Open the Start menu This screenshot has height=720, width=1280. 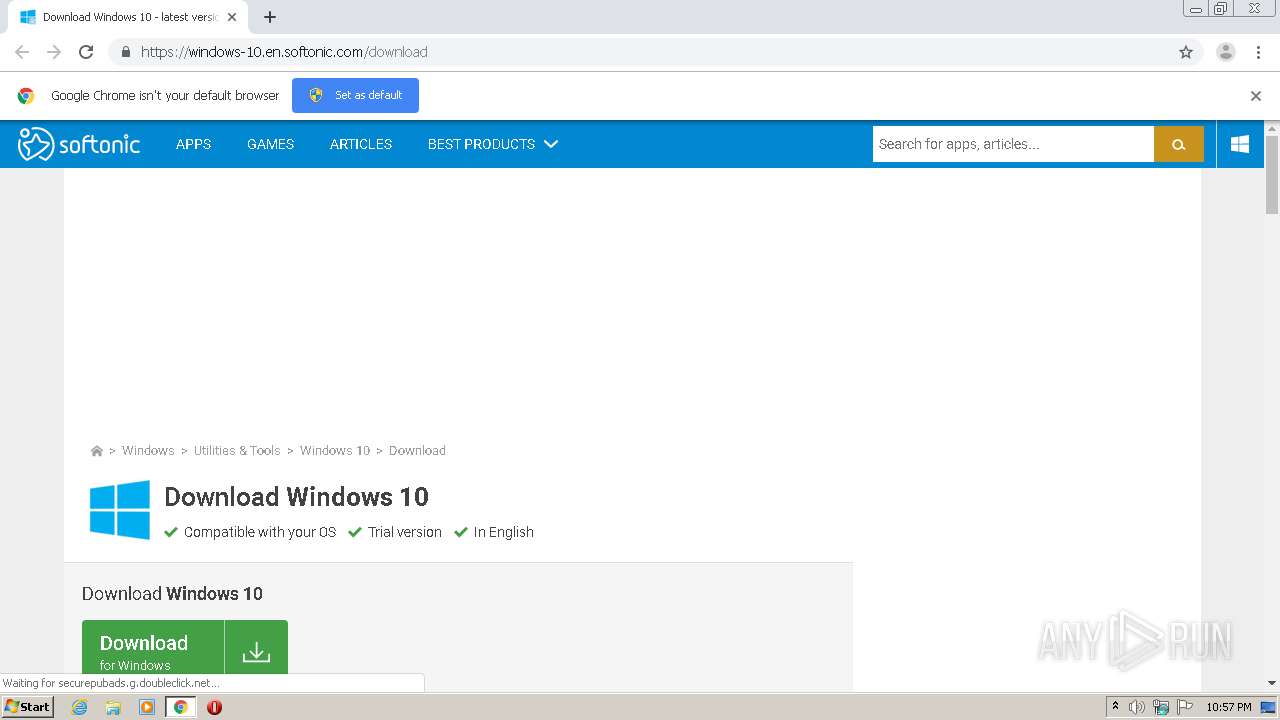click(28, 707)
